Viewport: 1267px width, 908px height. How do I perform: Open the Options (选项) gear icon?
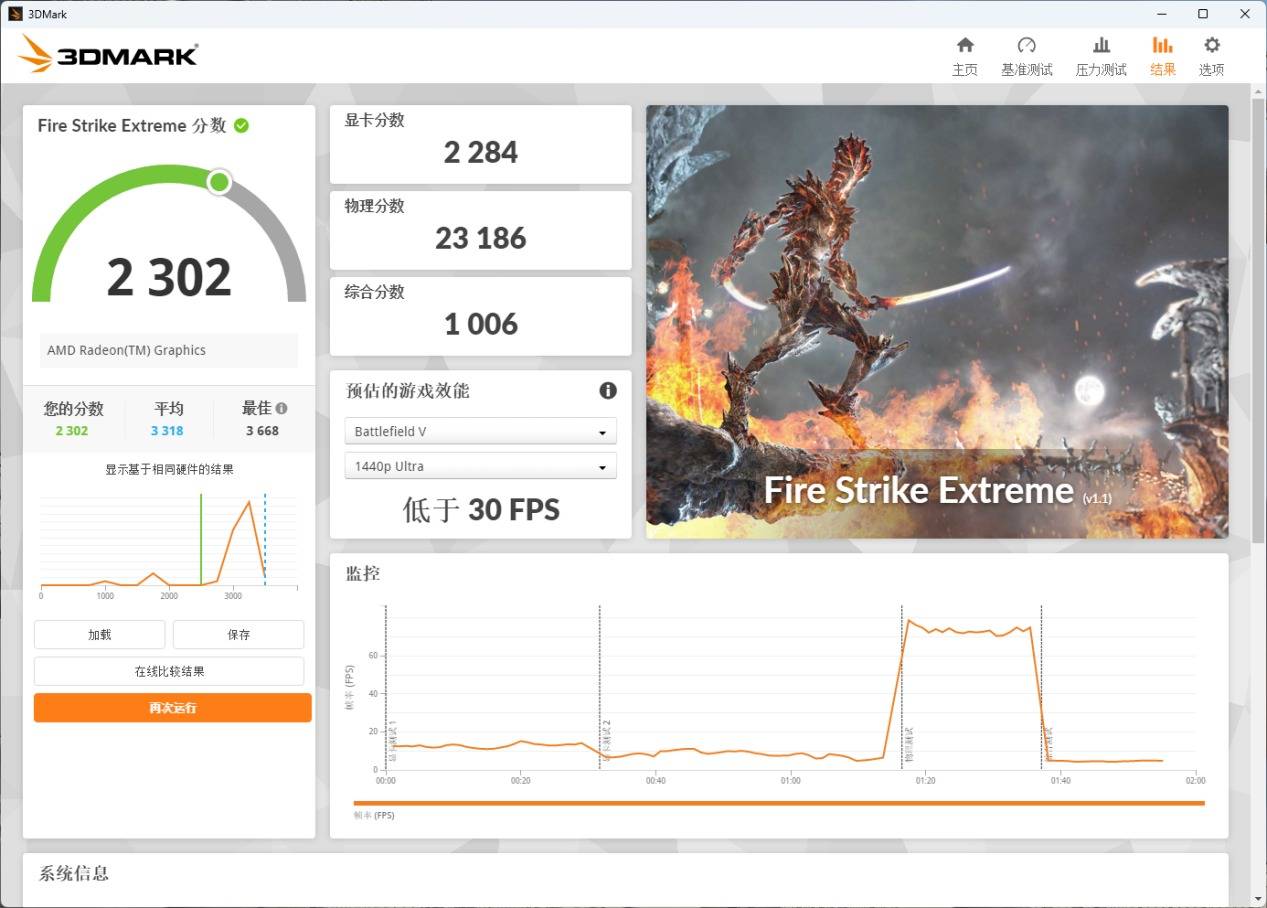tap(1211, 46)
